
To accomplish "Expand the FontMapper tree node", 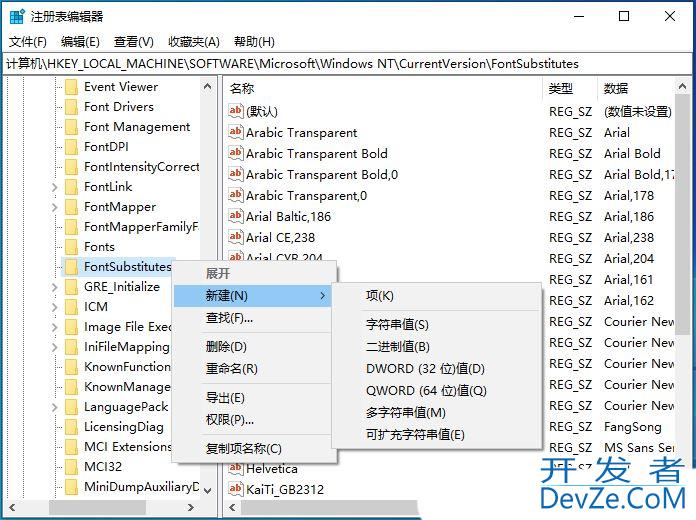I will 55,207.
